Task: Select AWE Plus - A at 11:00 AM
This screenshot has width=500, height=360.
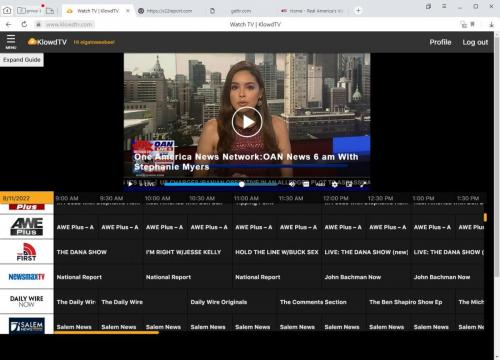Action: (x=255, y=227)
